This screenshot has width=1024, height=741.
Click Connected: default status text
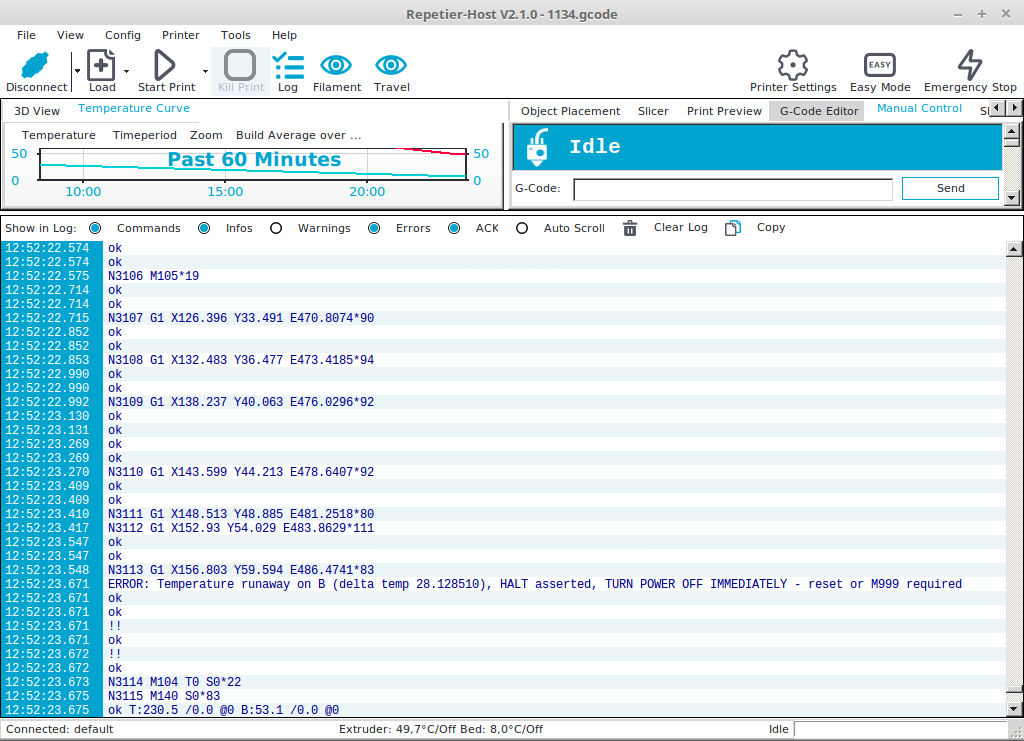pyautogui.click(x=59, y=729)
